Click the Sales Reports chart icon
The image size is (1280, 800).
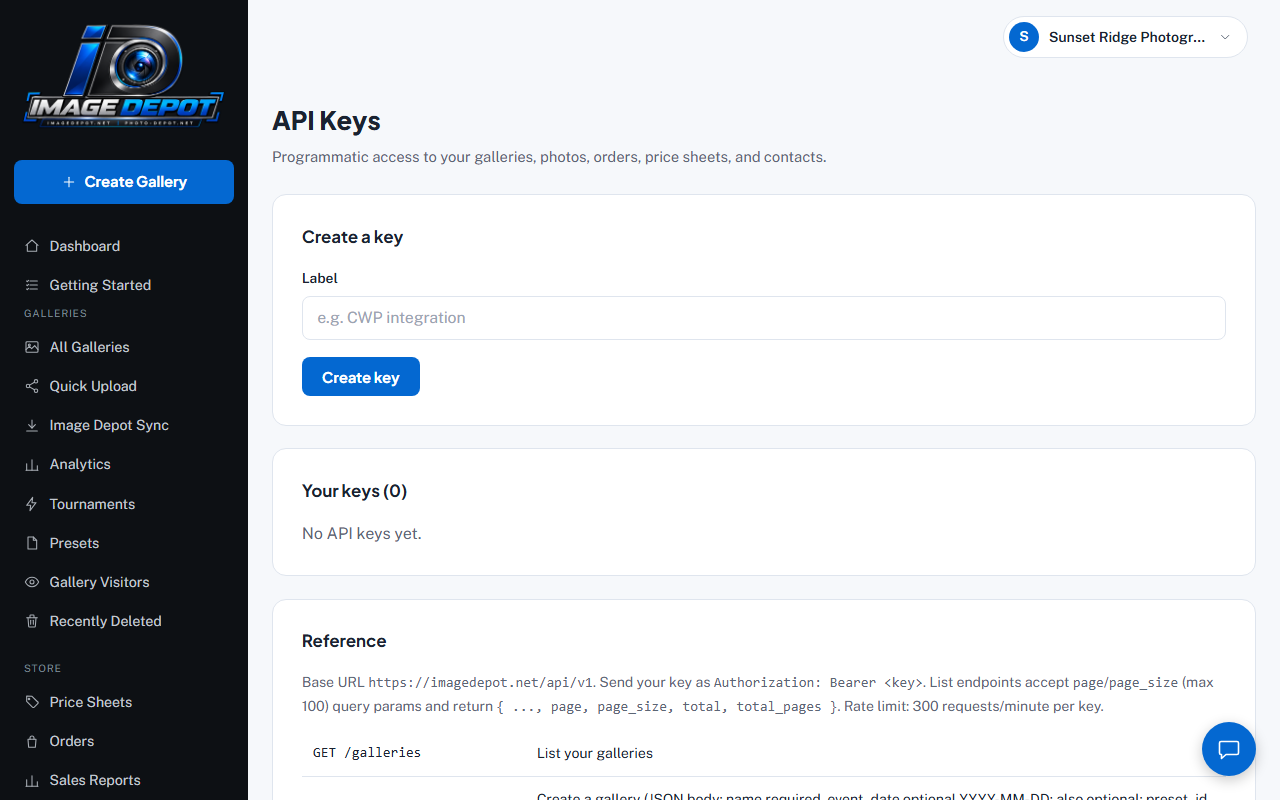(x=32, y=780)
